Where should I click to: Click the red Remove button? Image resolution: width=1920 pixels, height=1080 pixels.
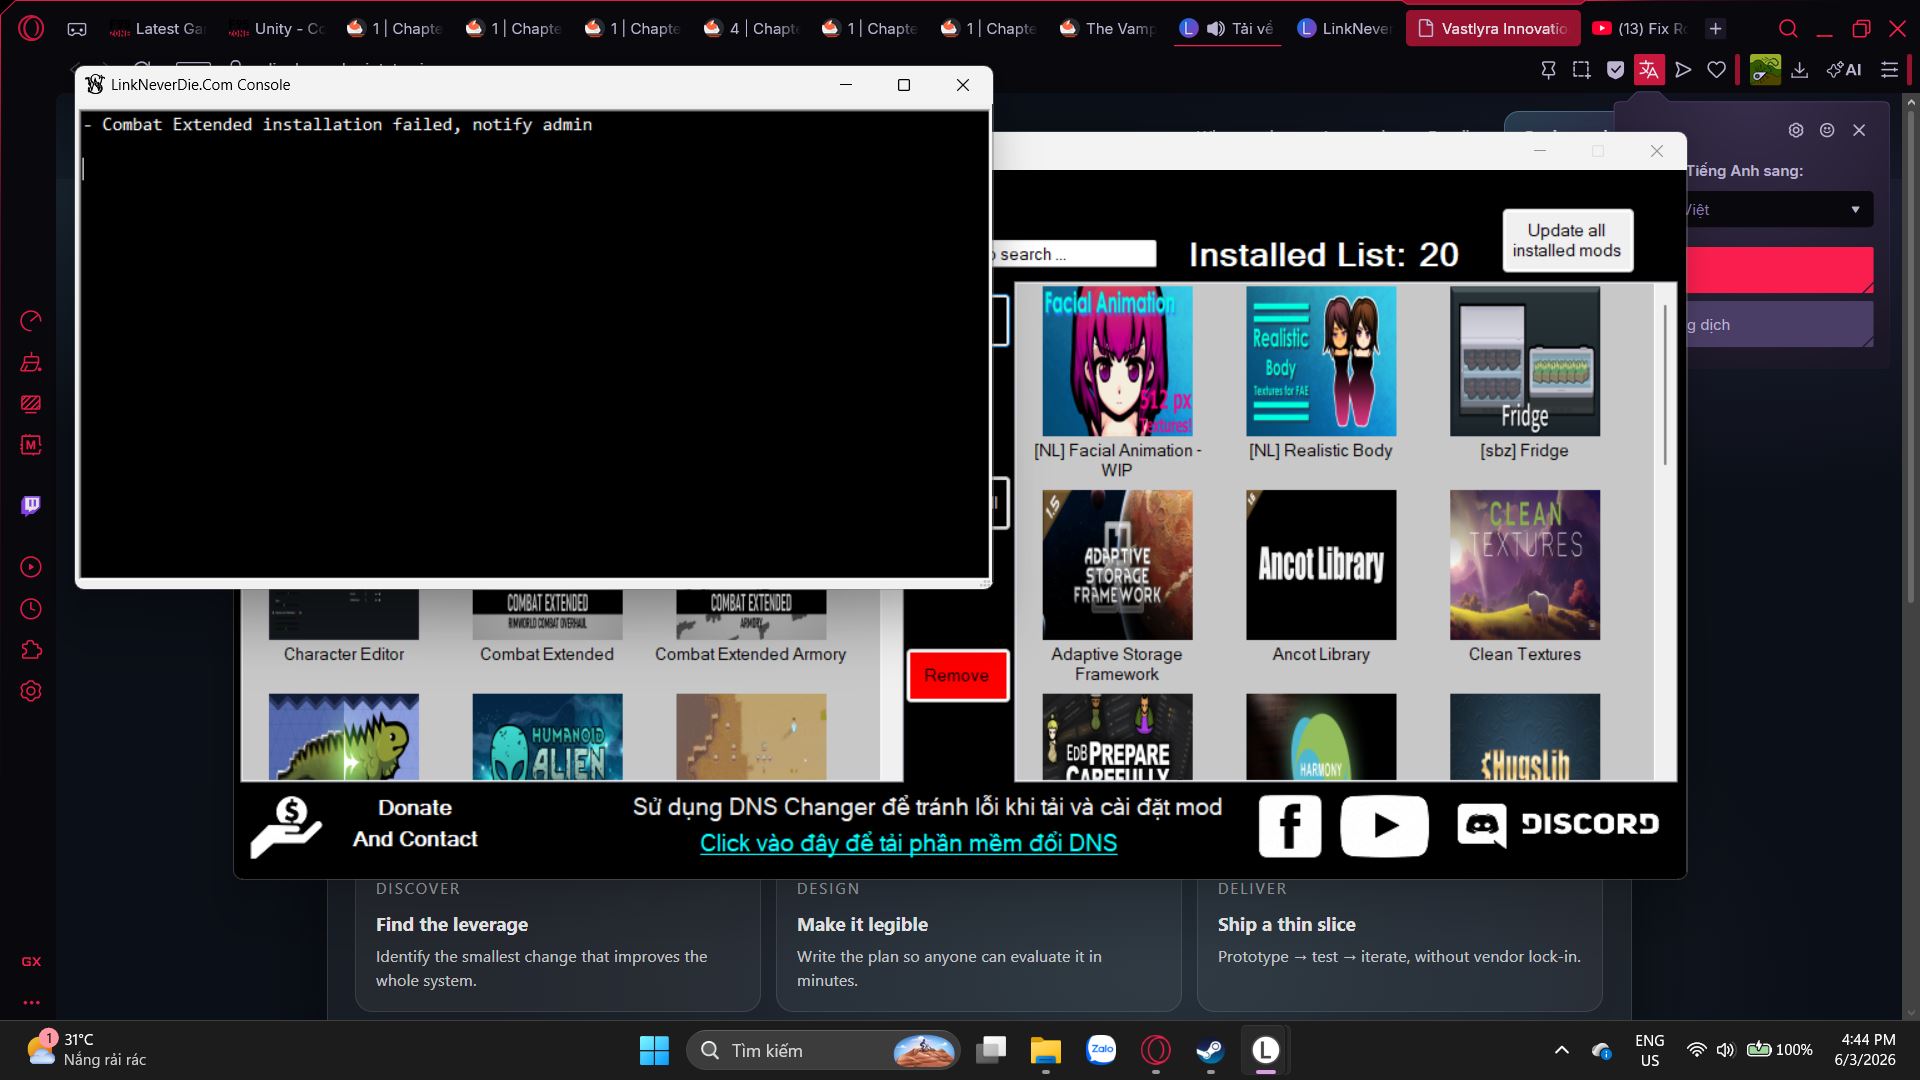(x=957, y=675)
